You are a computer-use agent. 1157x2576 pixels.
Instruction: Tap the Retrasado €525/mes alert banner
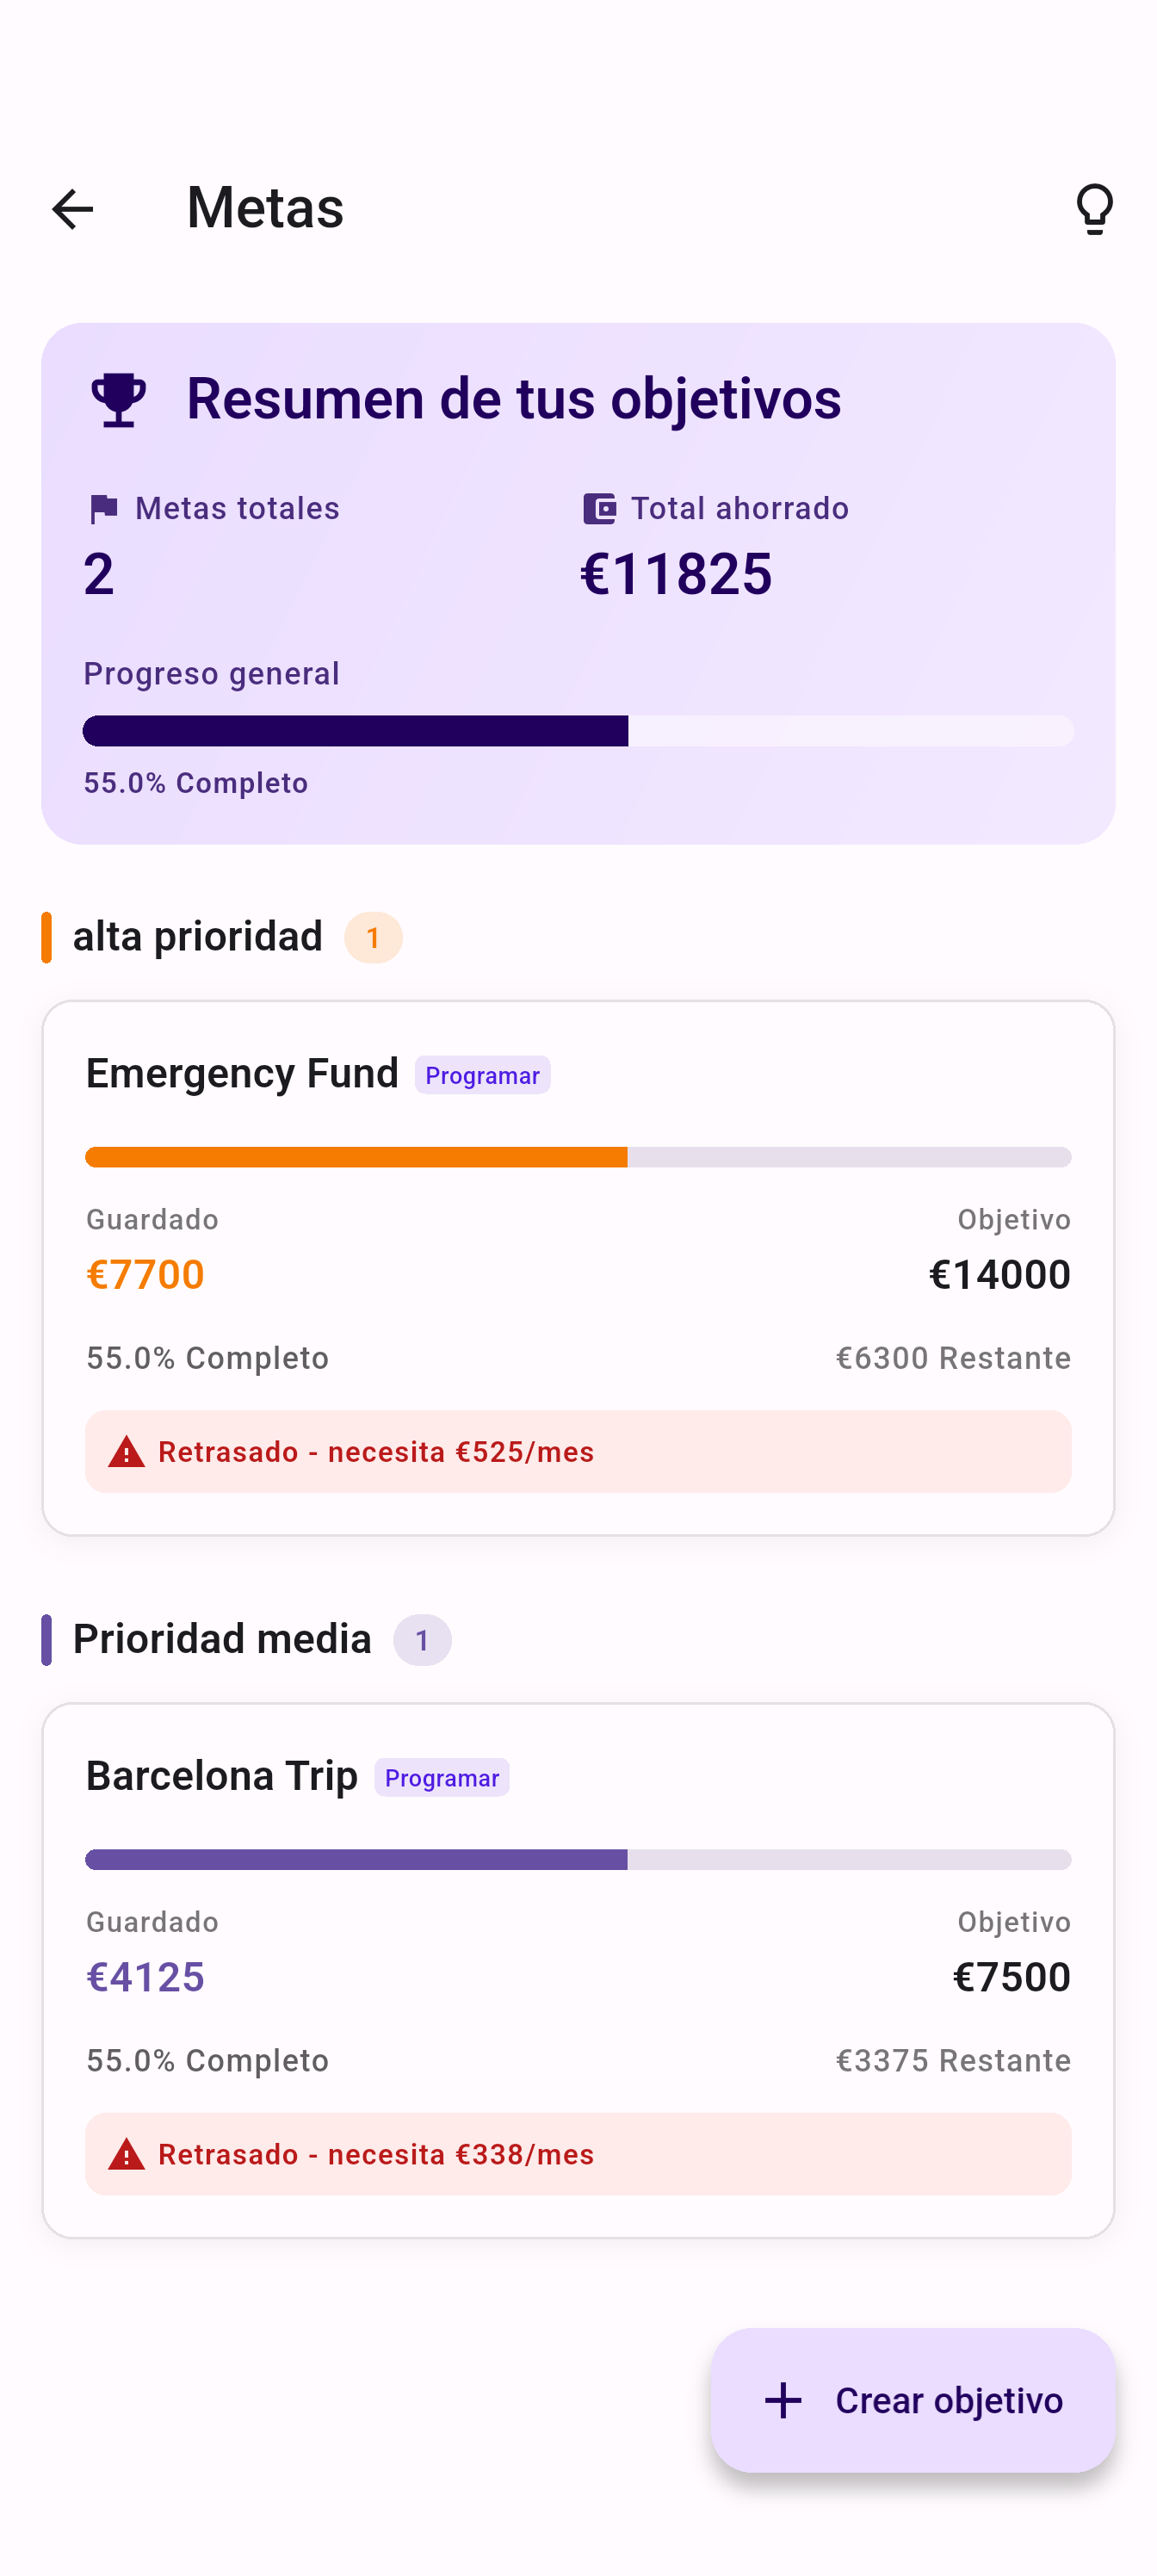click(x=578, y=1452)
